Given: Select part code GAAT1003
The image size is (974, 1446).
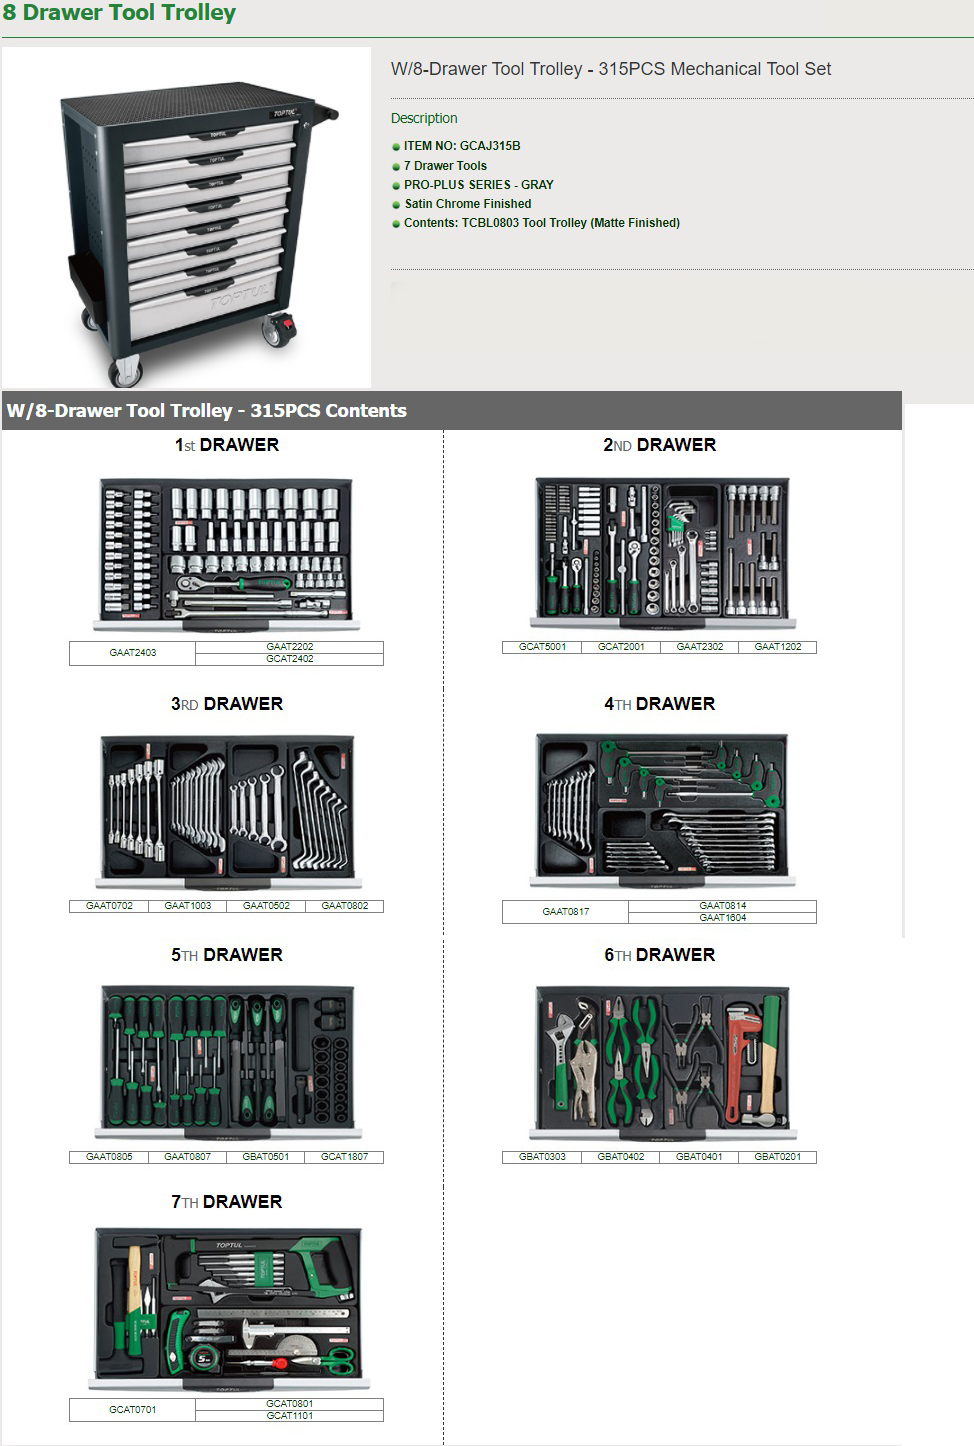Looking at the screenshot, I should coord(188,906).
